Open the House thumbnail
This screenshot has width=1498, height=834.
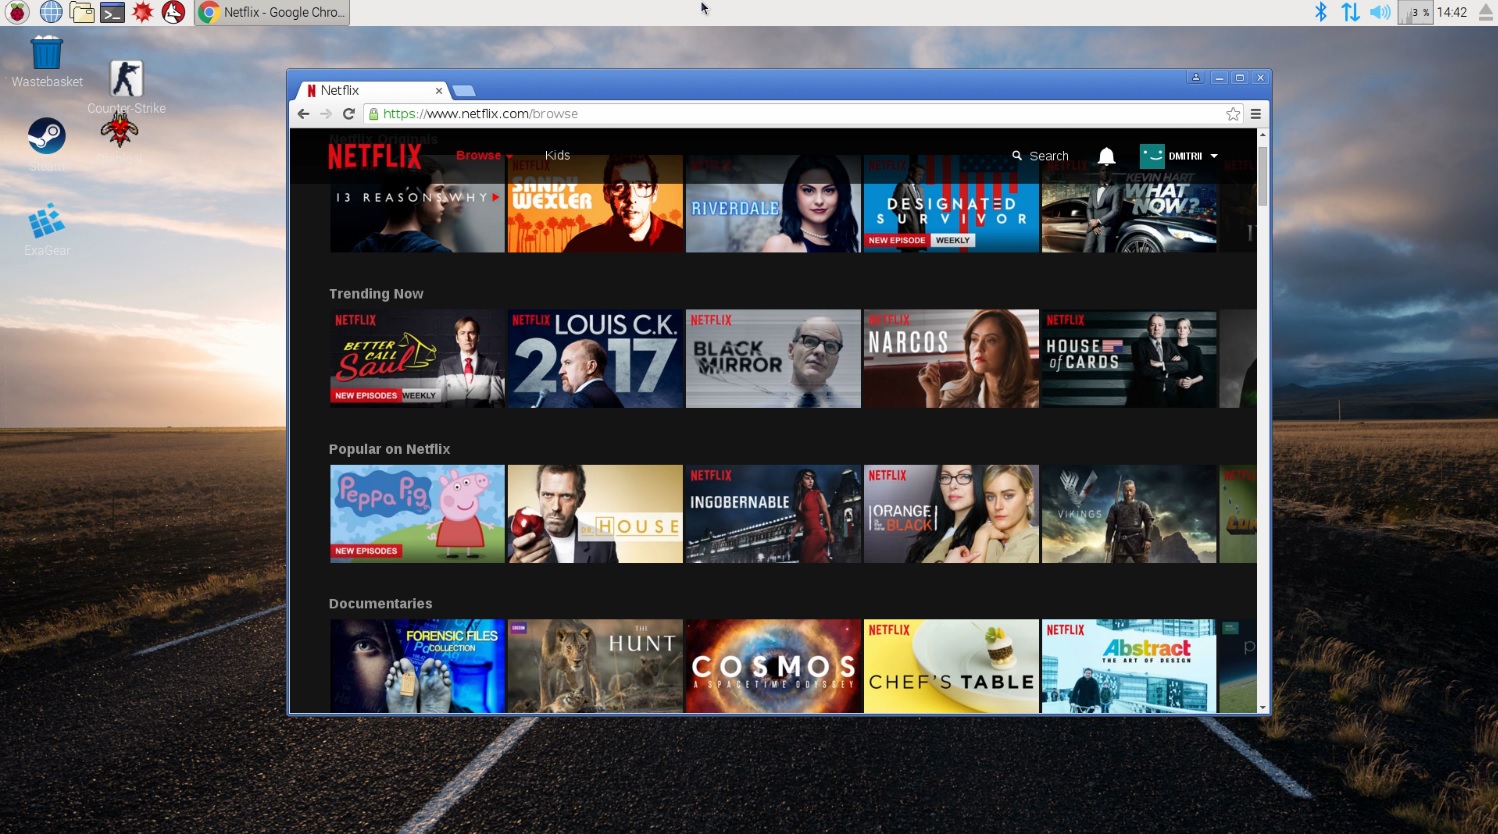click(595, 514)
